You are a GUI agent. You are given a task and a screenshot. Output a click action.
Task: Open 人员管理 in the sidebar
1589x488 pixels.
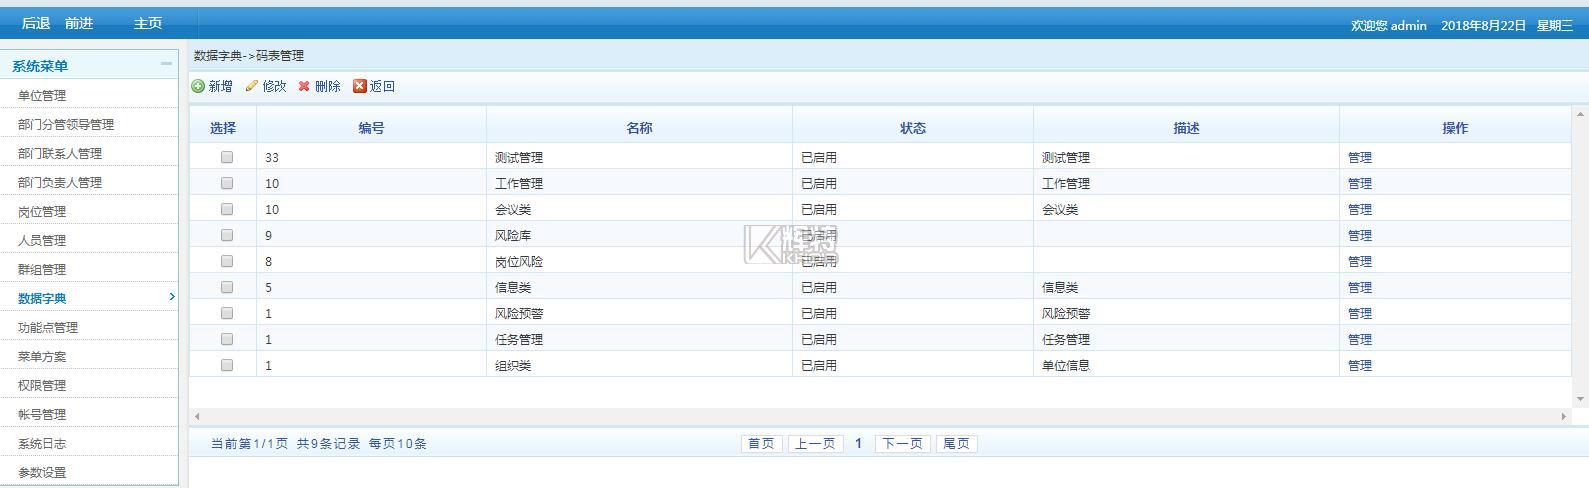[42, 241]
